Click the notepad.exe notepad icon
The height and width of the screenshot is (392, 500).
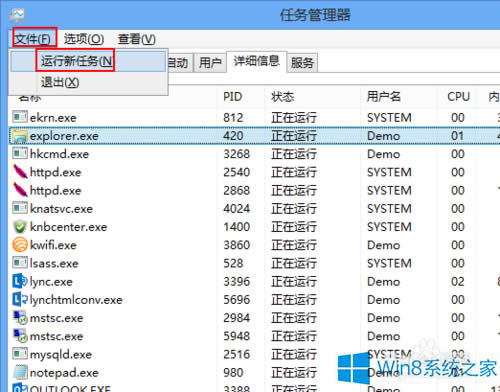coord(20,372)
